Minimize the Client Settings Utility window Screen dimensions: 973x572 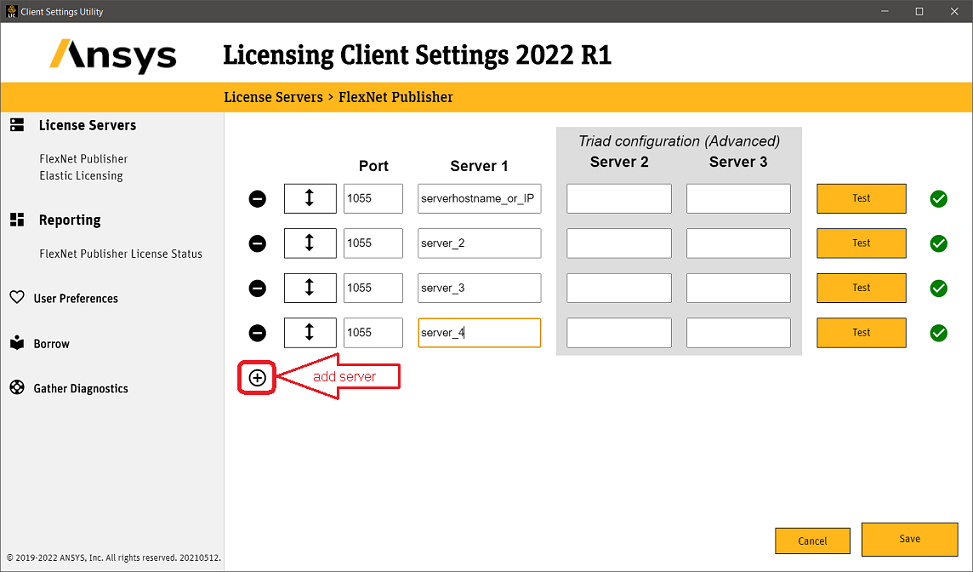click(885, 11)
